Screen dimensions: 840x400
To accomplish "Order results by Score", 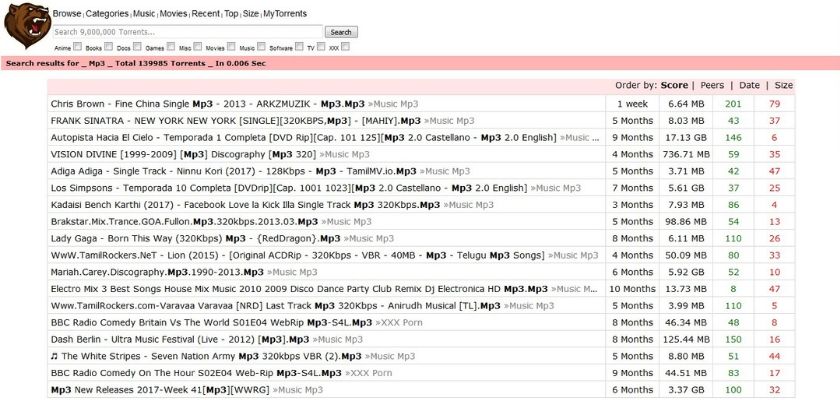I will point(674,85).
